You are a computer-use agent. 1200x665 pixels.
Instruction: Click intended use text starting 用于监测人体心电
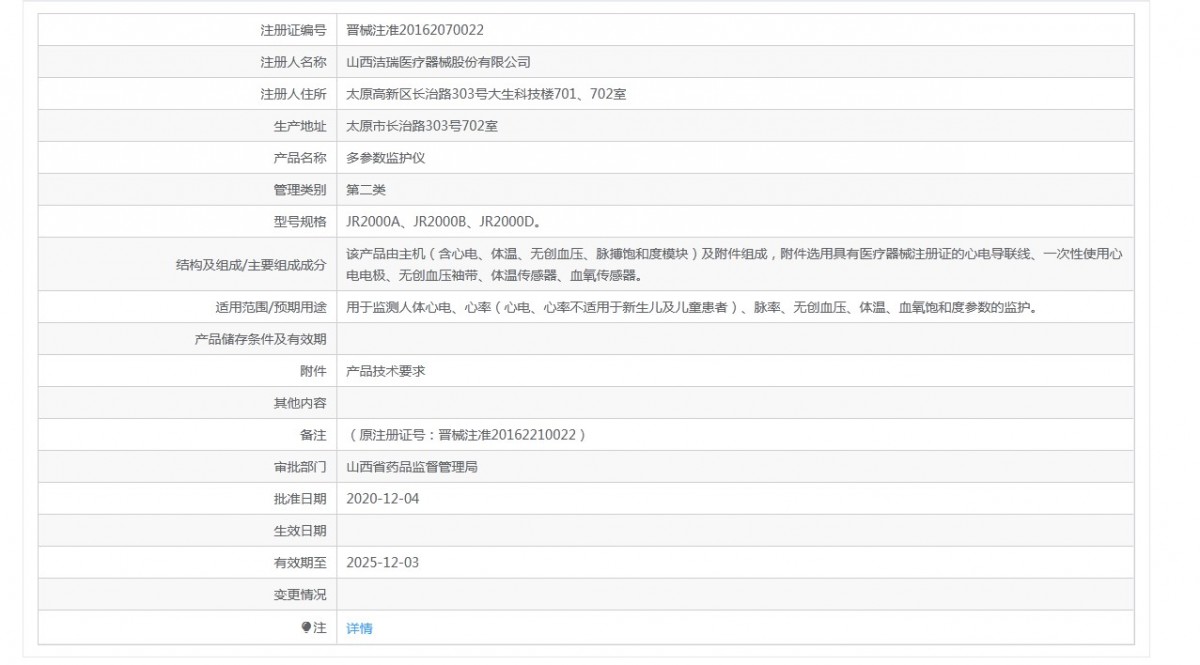pyautogui.click(x=691, y=307)
